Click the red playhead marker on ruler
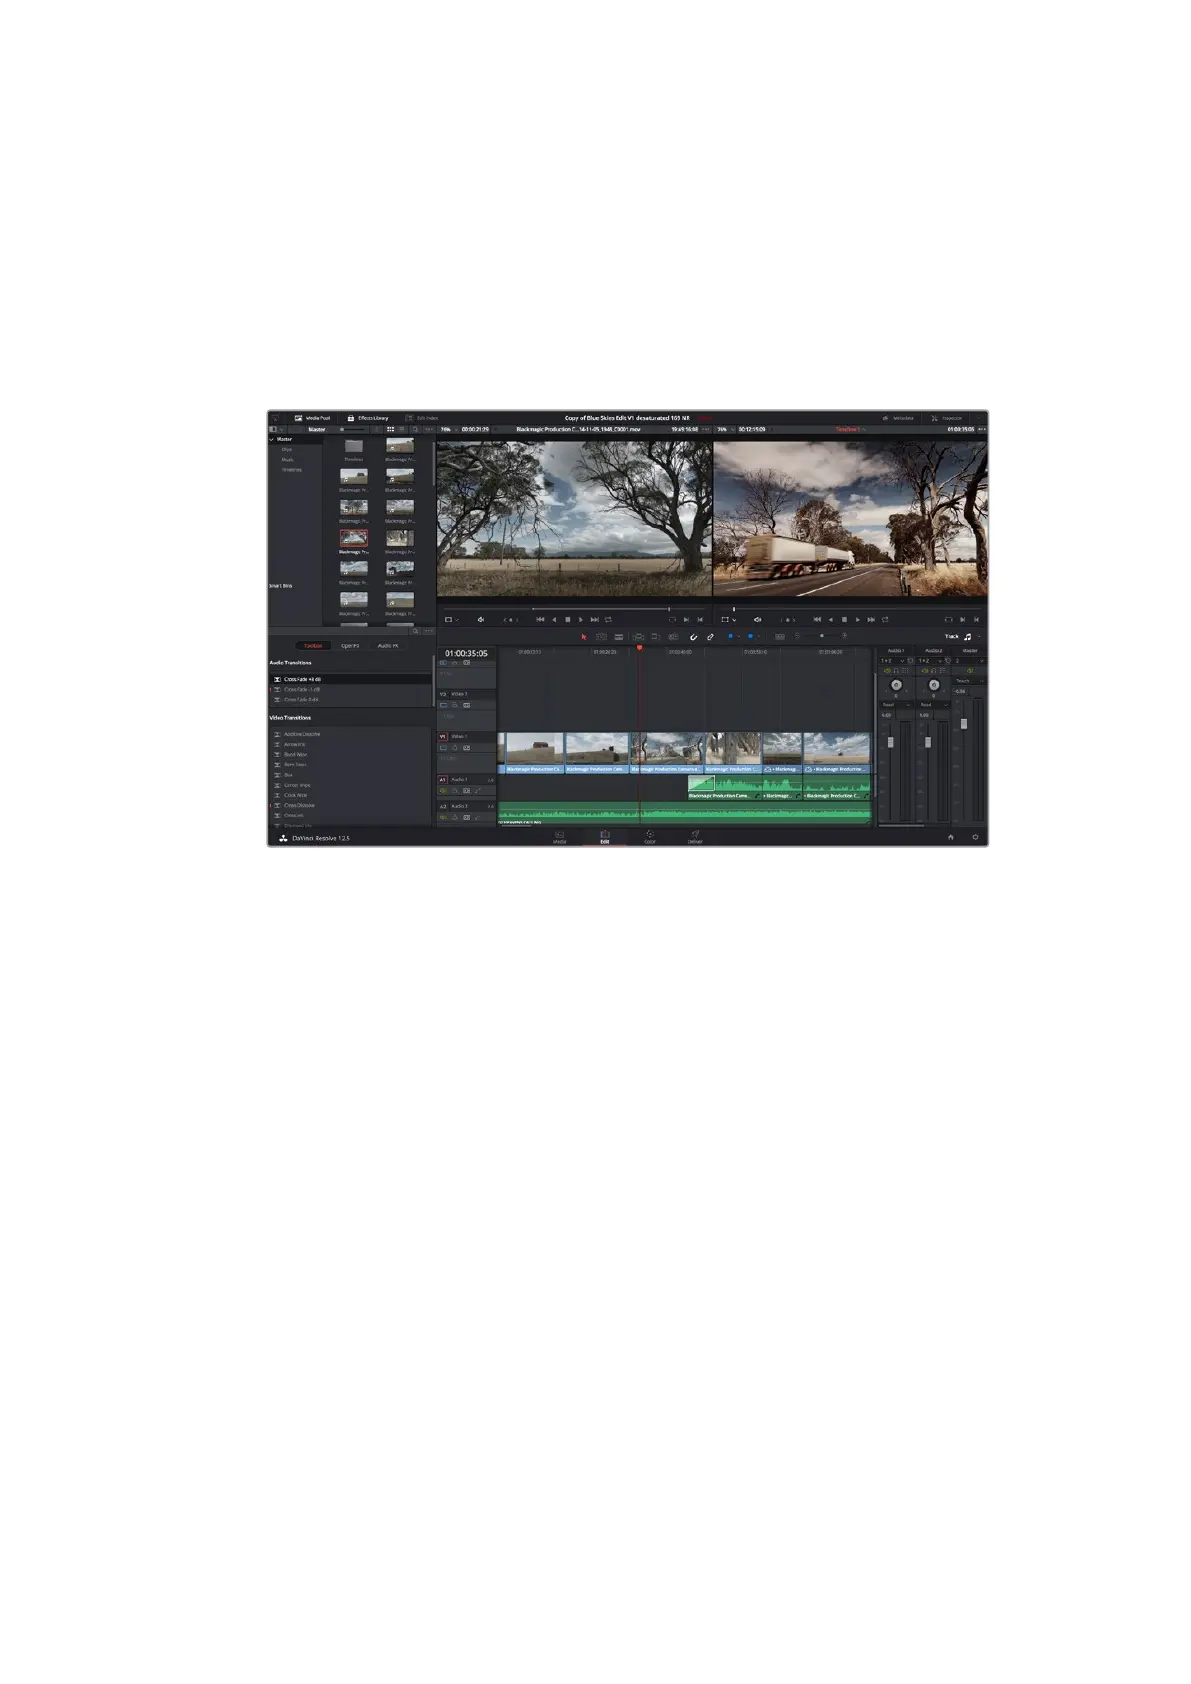 point(640,648)
